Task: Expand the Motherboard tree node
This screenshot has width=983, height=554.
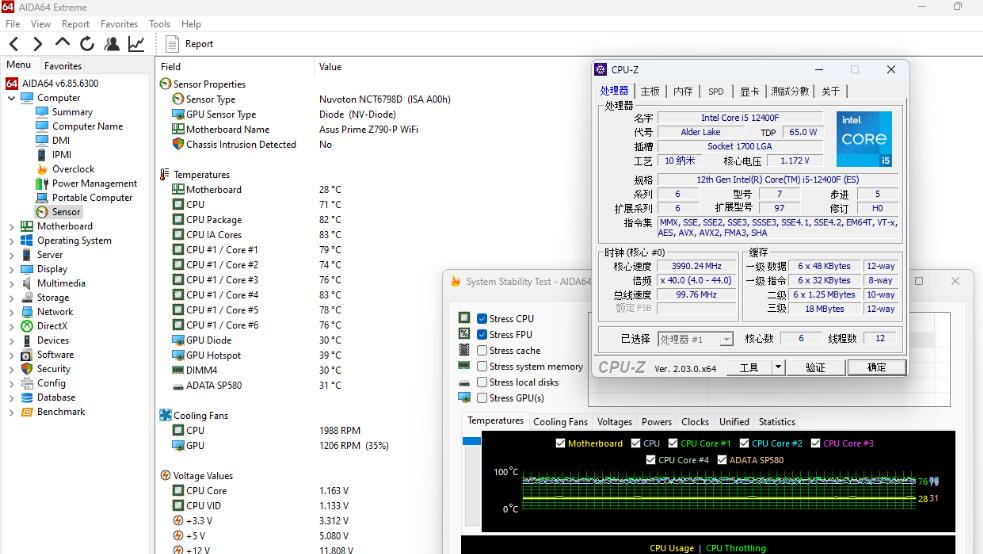Action: pos(11,227)
